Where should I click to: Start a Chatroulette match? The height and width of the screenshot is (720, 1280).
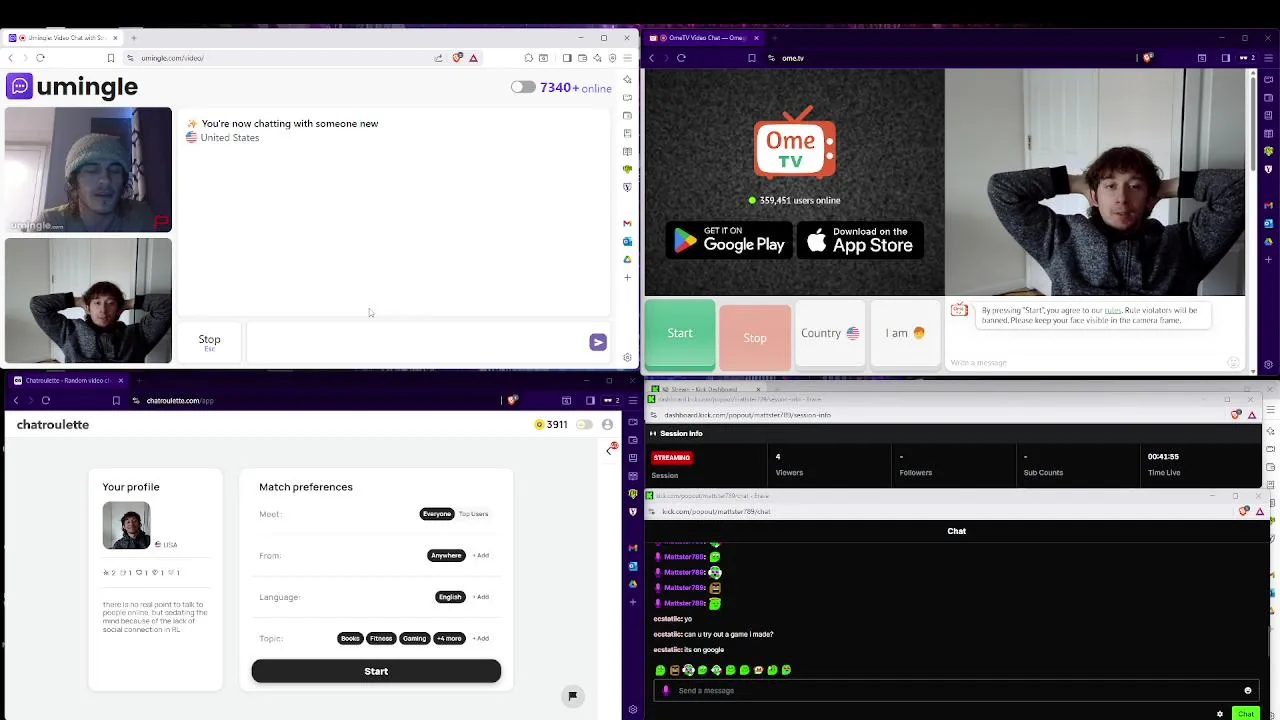point(376,671)
